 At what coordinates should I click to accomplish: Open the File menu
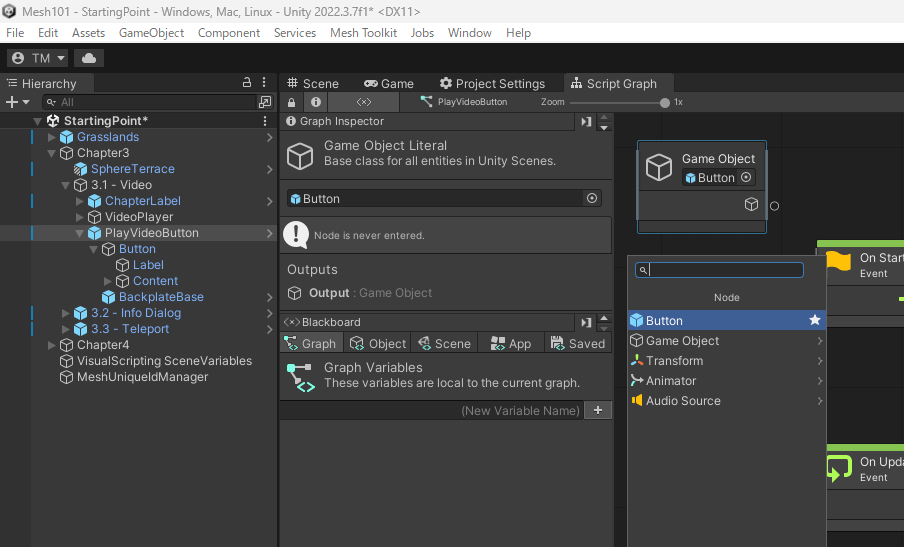tap(15, 33)
